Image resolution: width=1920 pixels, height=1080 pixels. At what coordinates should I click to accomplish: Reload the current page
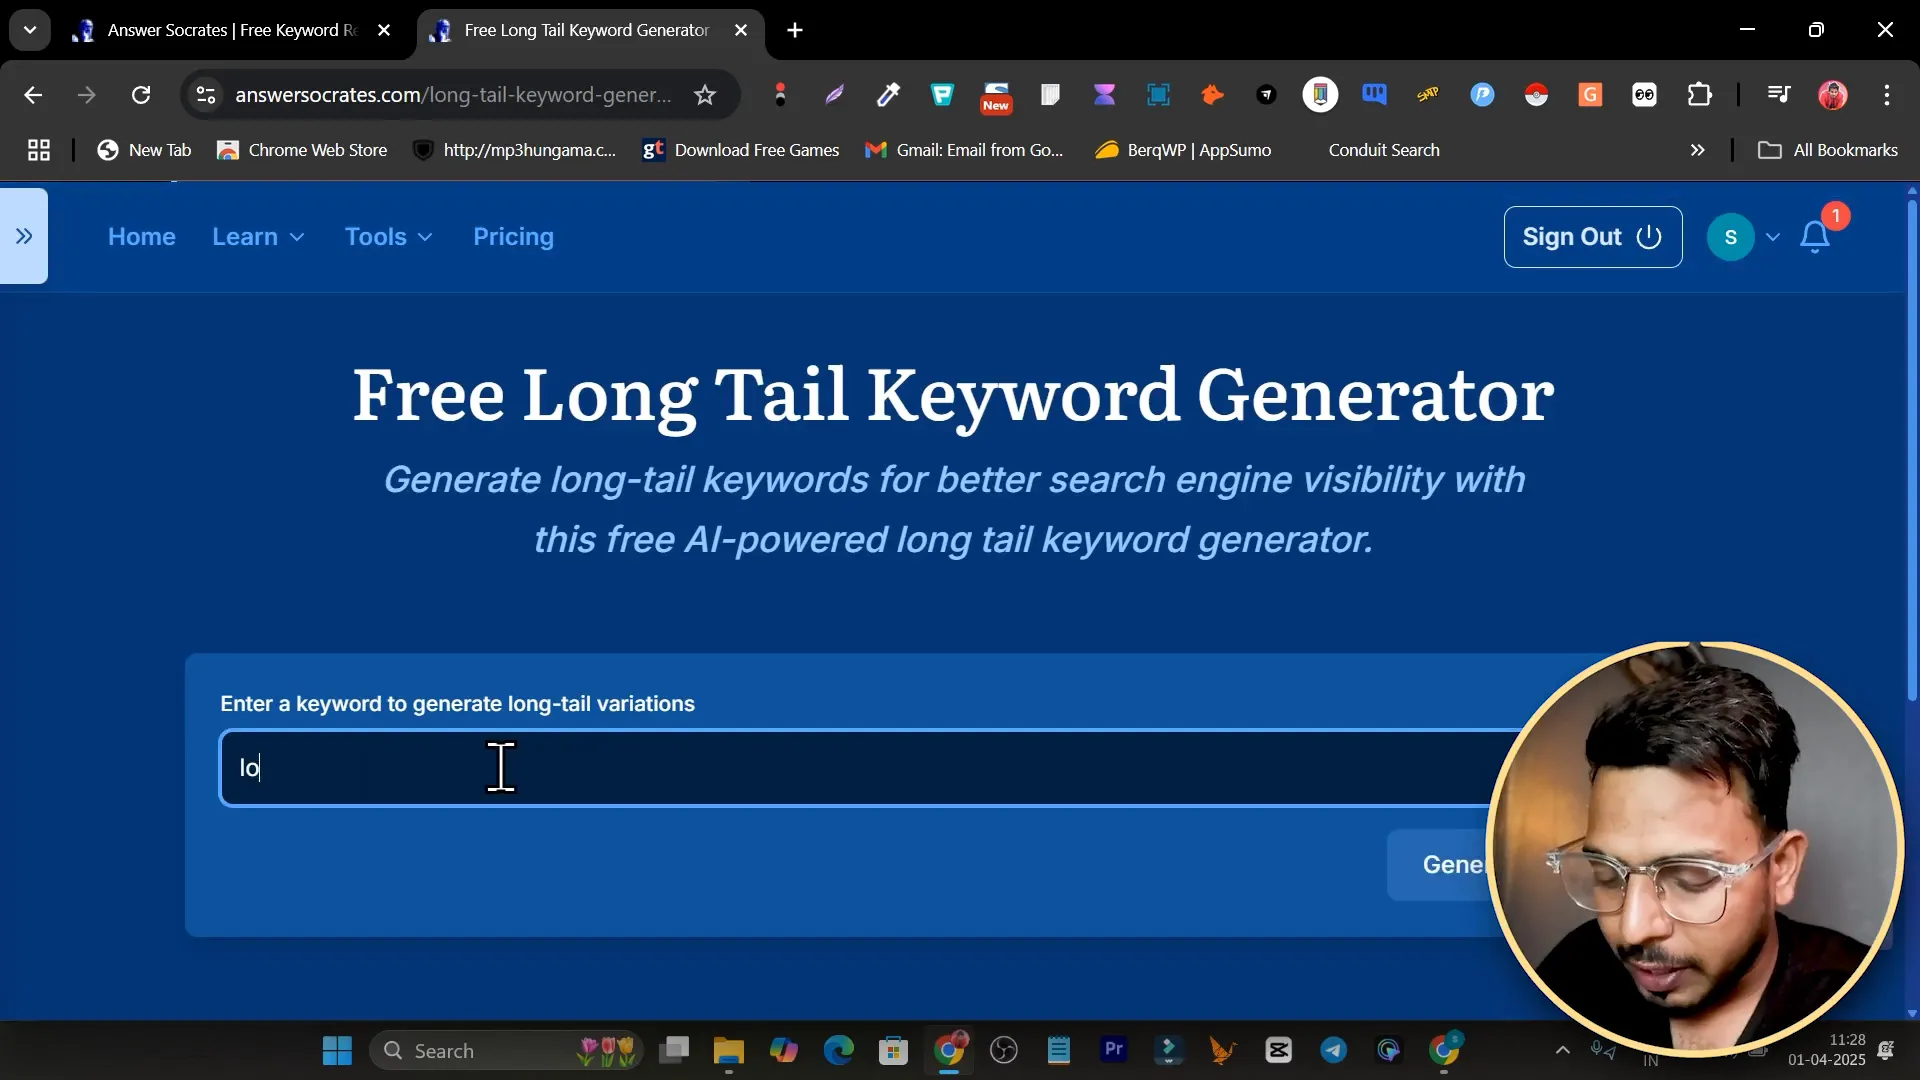[x=141, y=95]
